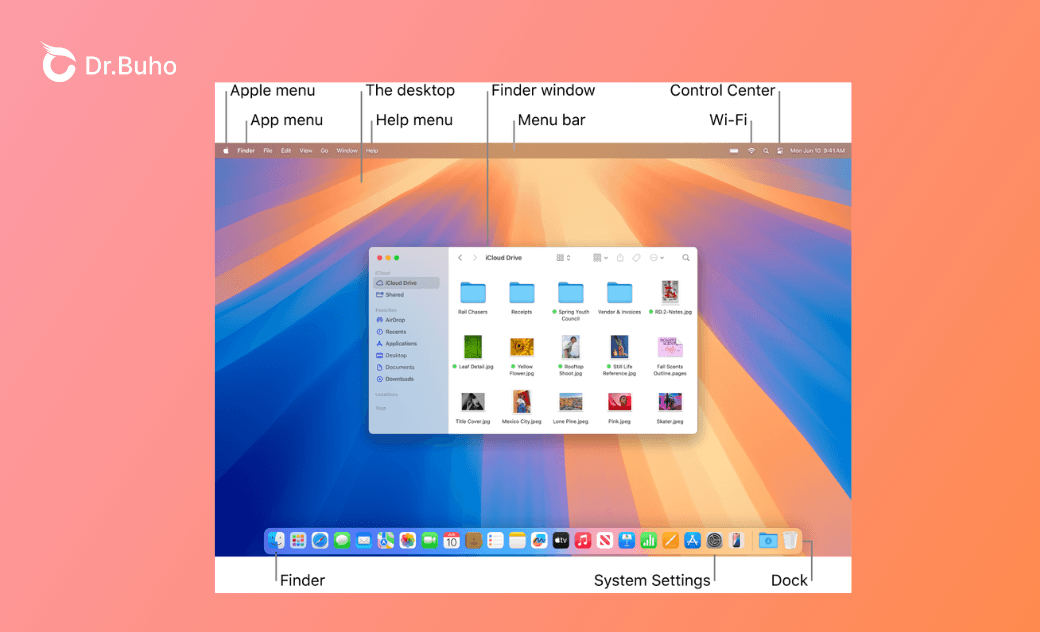The width and height of the screenshot is (1040, 632).
Task: Click the back navigation arrow in Finder
Action: (460, 257)
